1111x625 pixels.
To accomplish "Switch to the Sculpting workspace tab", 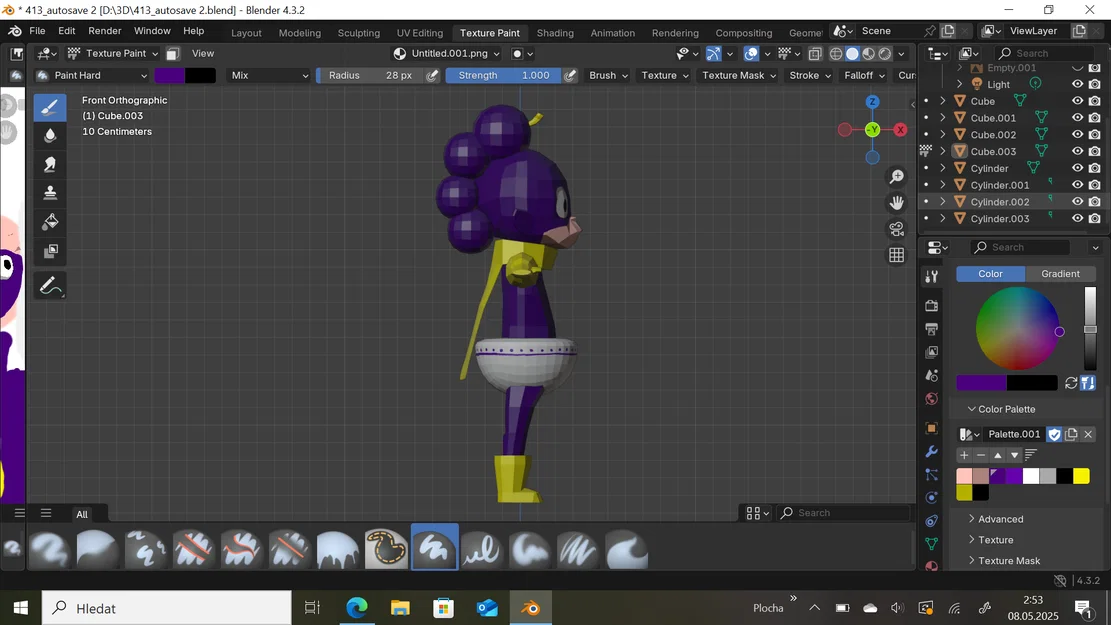I will [x=359, y=33].
